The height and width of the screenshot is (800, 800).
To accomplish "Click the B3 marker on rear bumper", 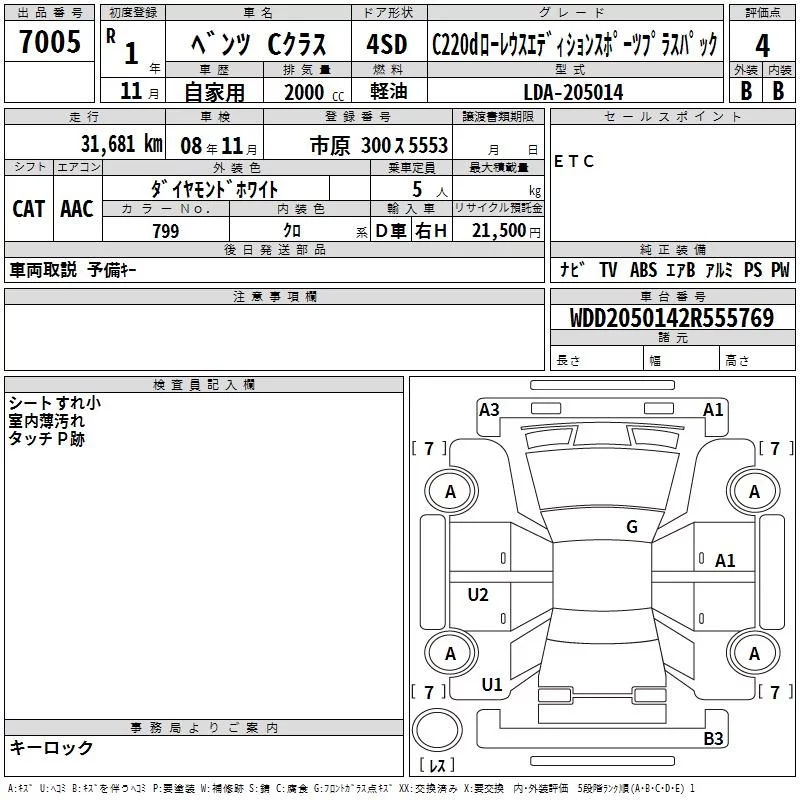I will point(713,739).
